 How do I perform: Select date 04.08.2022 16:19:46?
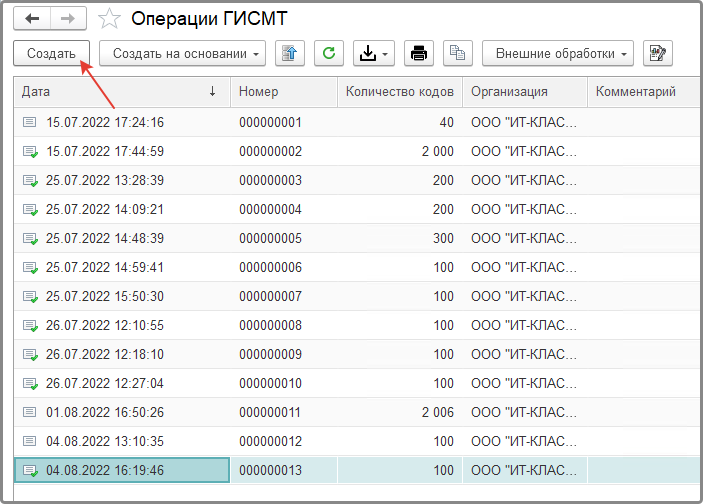[105, 470]
